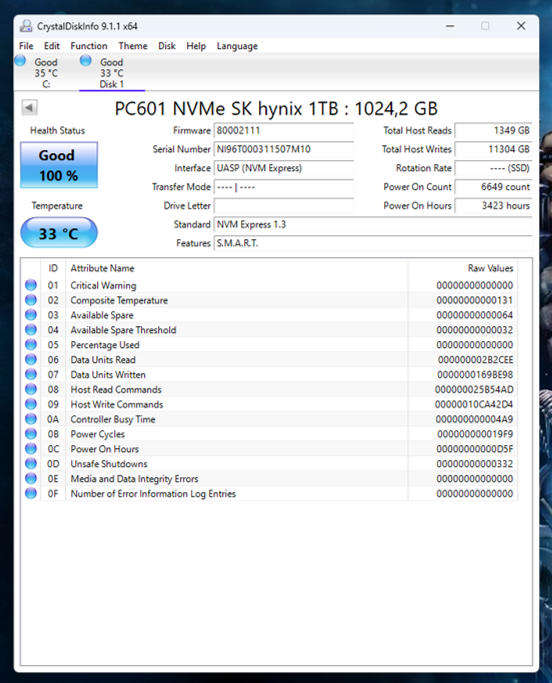The height and width of the screenshot is (683, 552).
Task: Click the Interface field UASP (NVM Express)
Action: coord(283,168)
